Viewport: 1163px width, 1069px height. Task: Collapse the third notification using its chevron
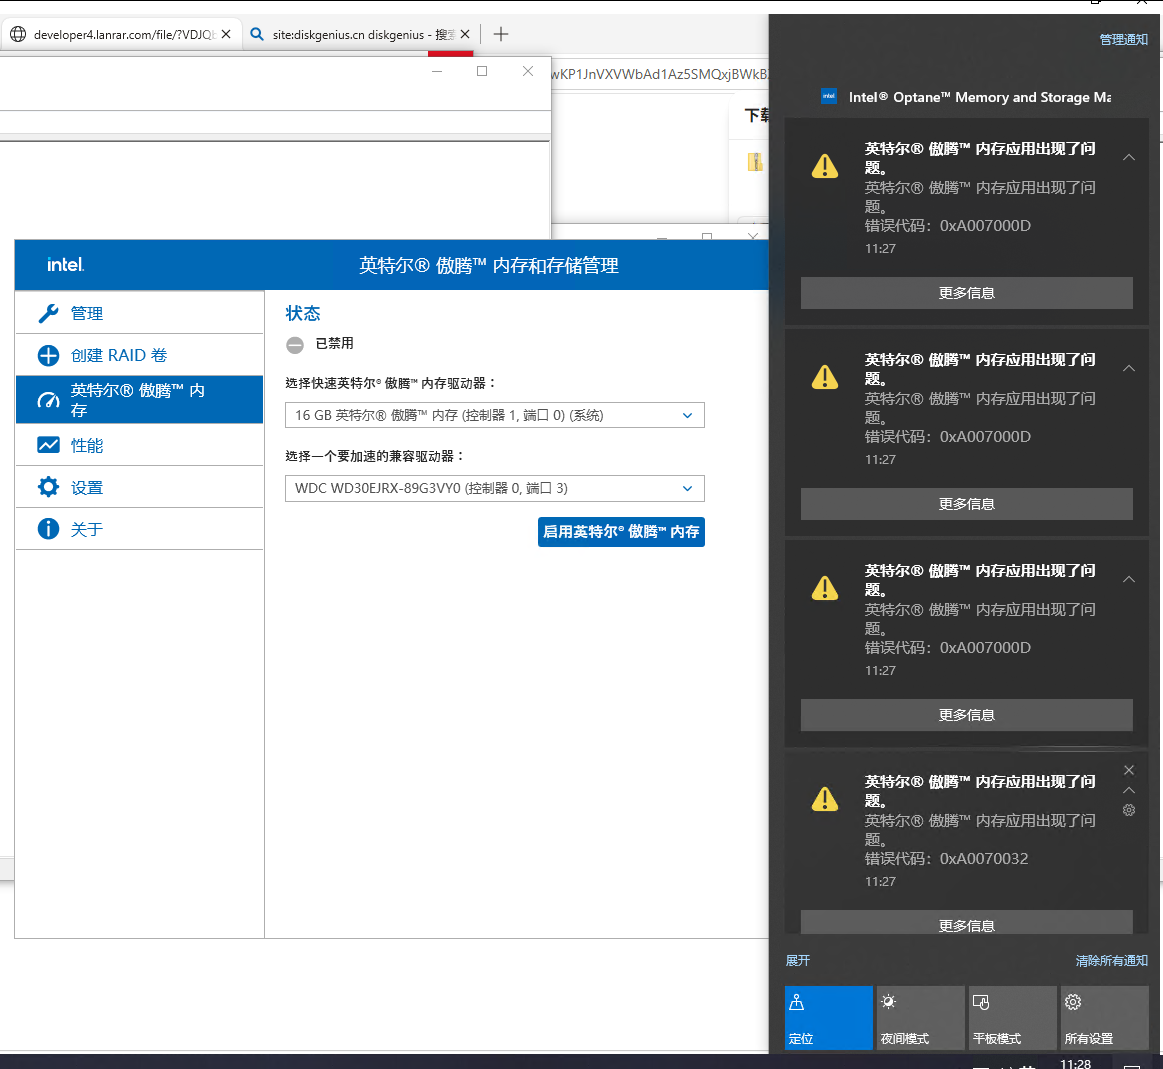[1129, 579]
